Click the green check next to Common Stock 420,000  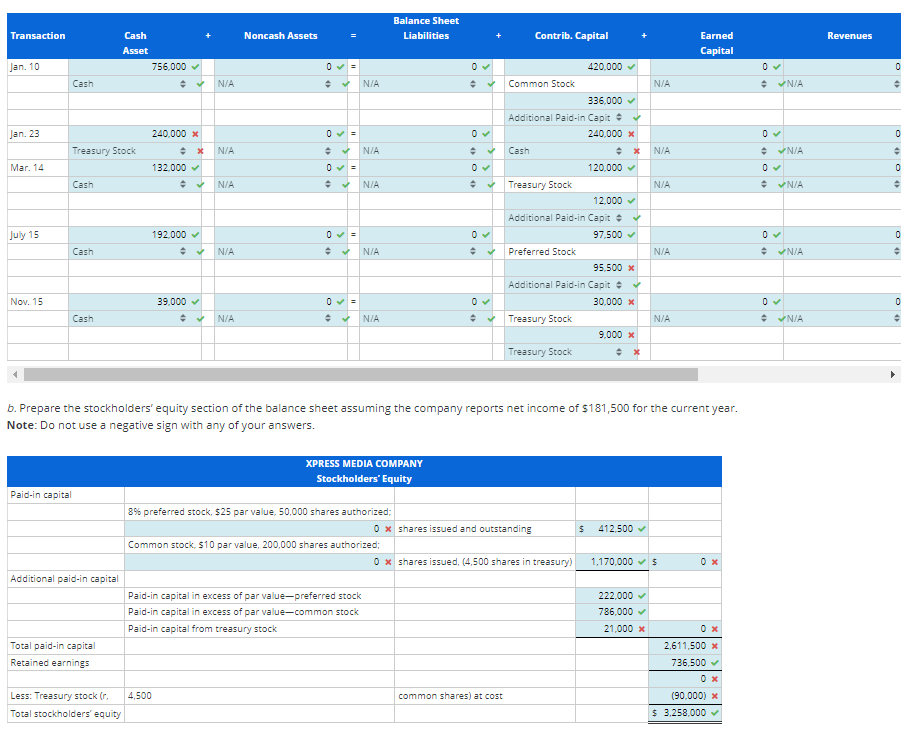point(631,67)
